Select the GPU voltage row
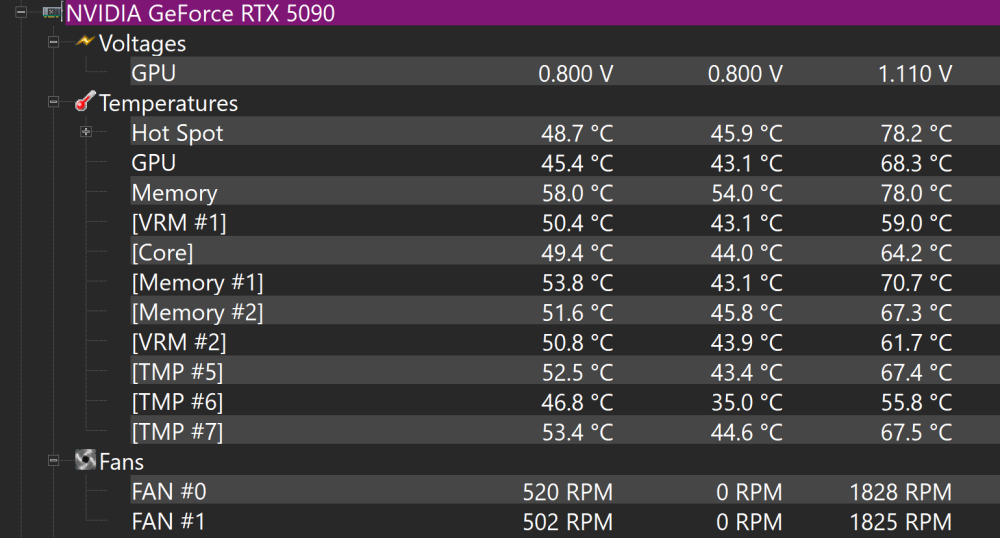1000x538 pixels. coord(565,71)
